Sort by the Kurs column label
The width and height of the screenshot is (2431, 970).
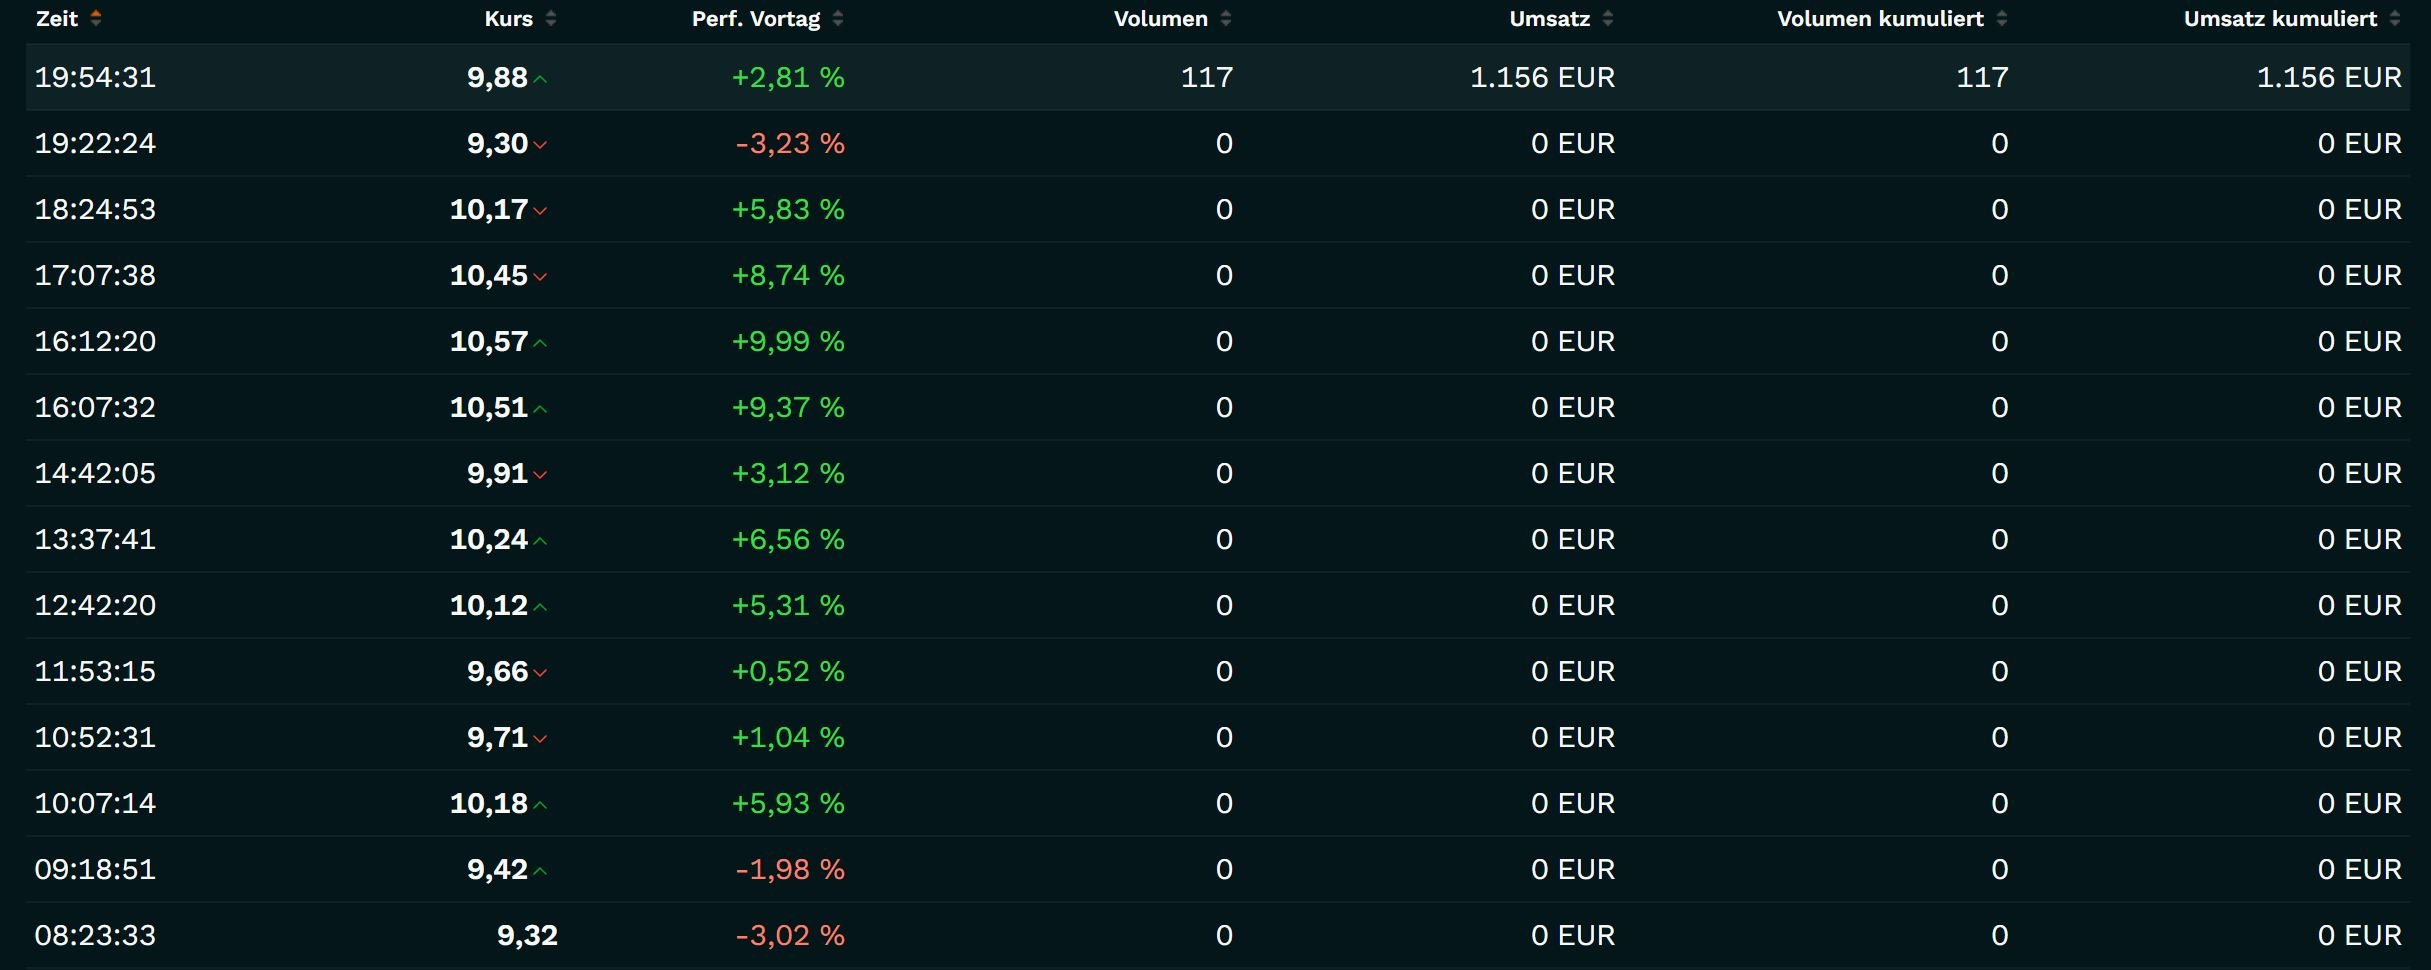pyautogui.click(x=508, y=18)
